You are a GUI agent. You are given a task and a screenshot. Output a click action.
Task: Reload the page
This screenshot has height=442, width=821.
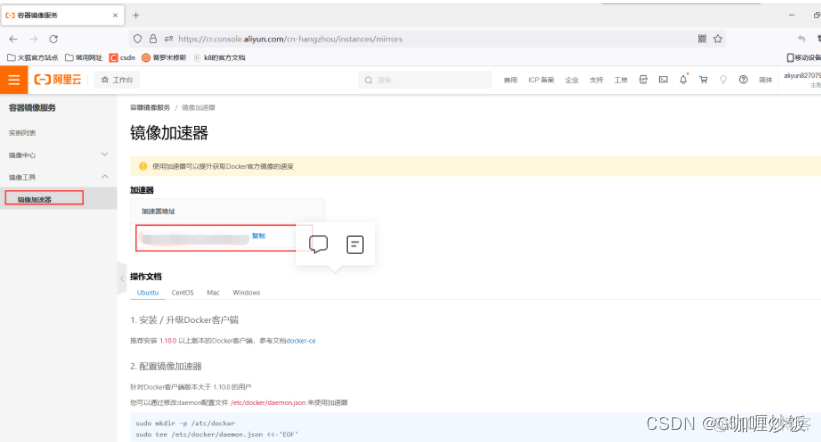pos(53,39)
